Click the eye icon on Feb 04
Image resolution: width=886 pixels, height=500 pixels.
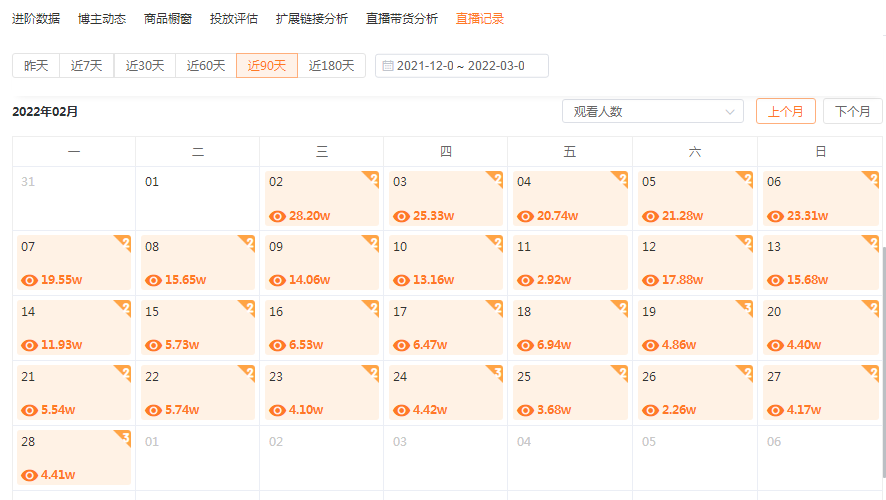pos(525,216)
